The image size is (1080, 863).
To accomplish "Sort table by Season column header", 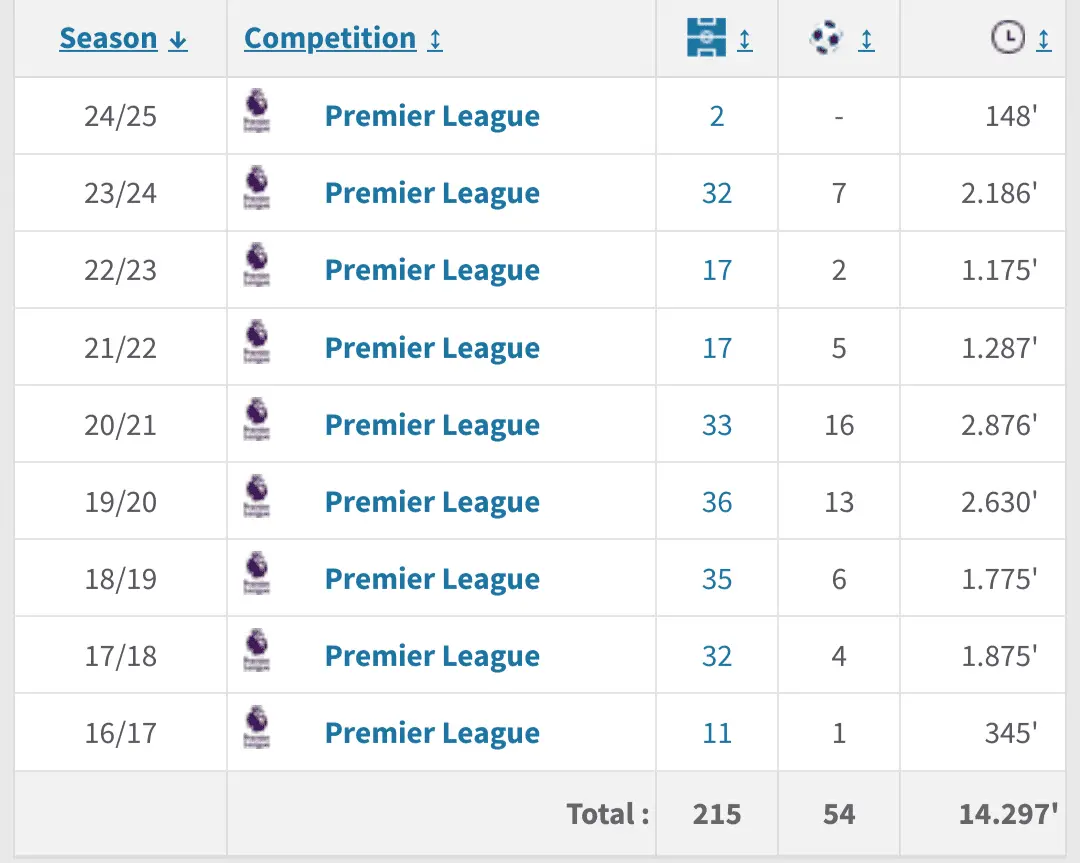I will [x=108, y=39].
